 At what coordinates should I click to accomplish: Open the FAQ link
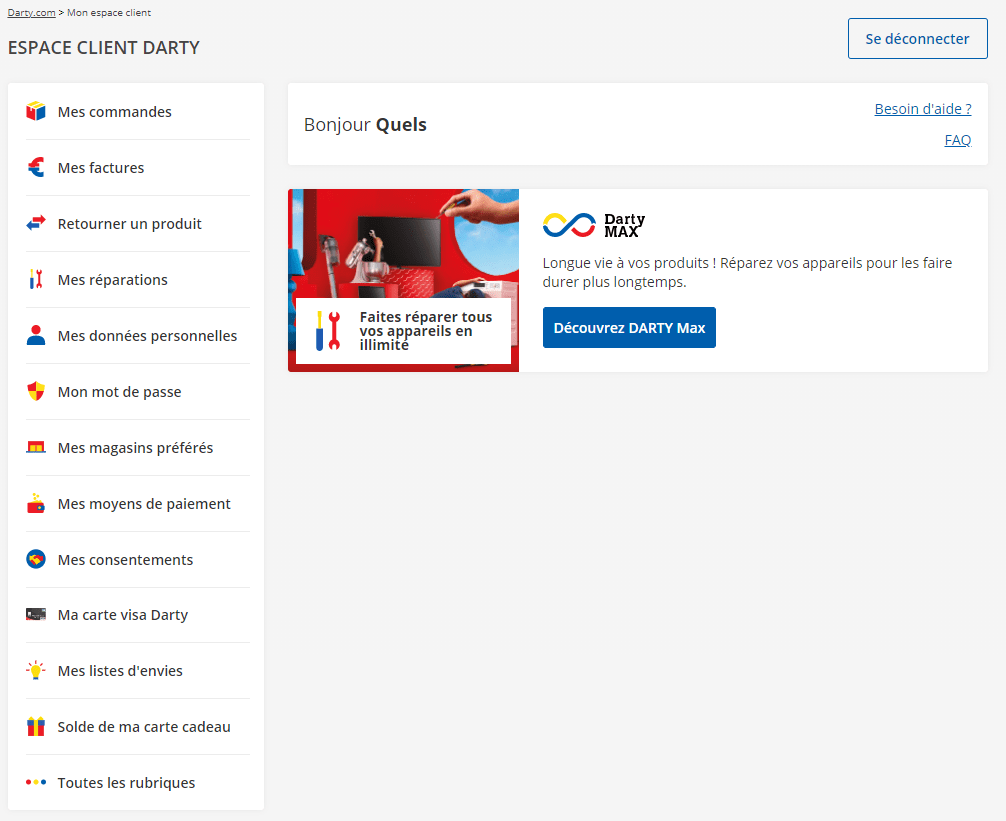tap(957, 140)
